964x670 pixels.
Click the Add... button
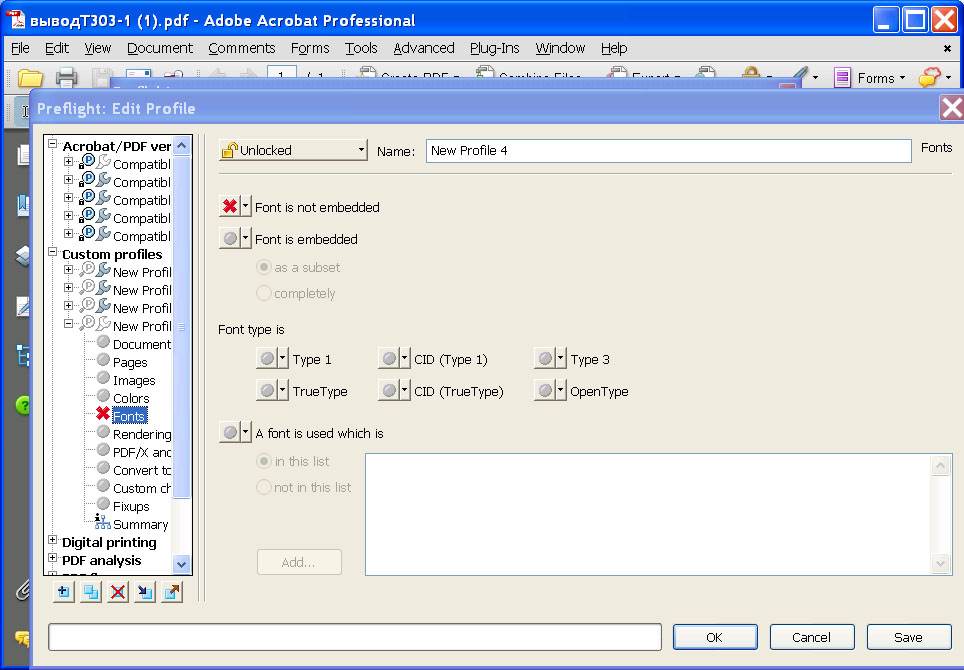pyautogui.click(x=299, y=562)
